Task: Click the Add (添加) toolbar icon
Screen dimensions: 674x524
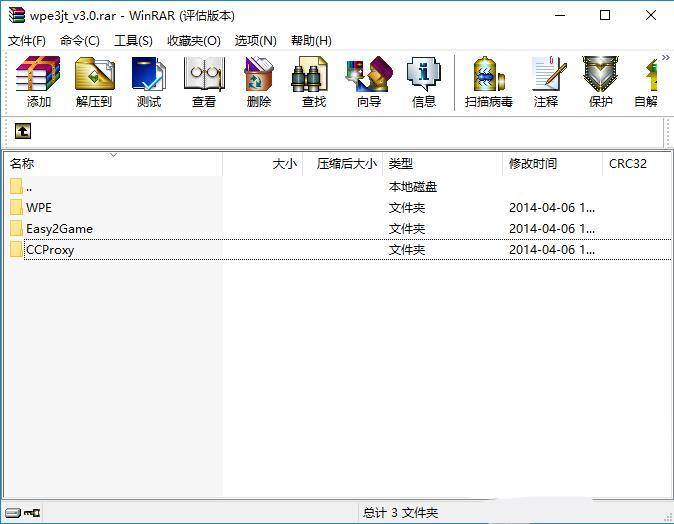Action: coord(38,82)
